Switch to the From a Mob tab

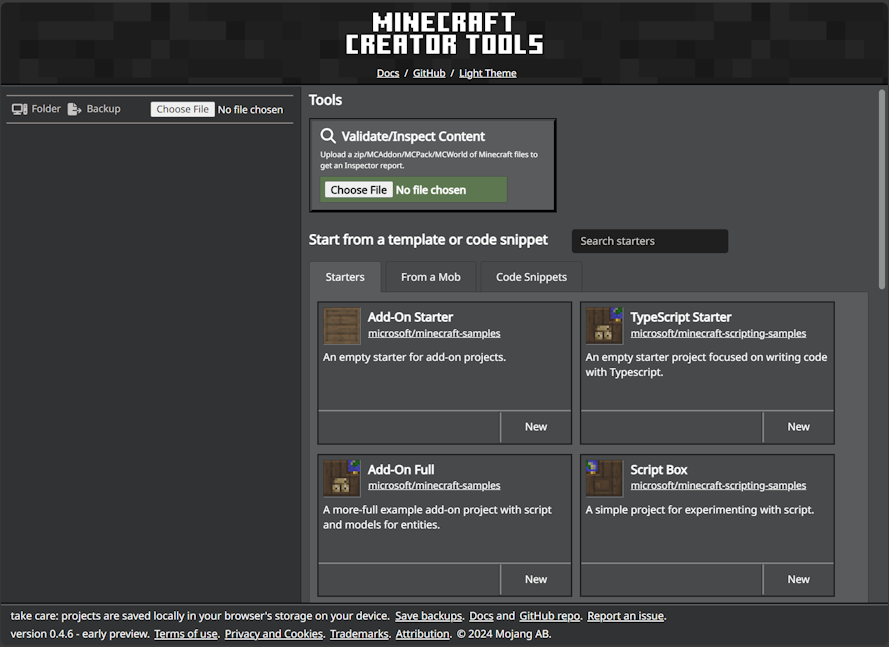pos(430,277)
